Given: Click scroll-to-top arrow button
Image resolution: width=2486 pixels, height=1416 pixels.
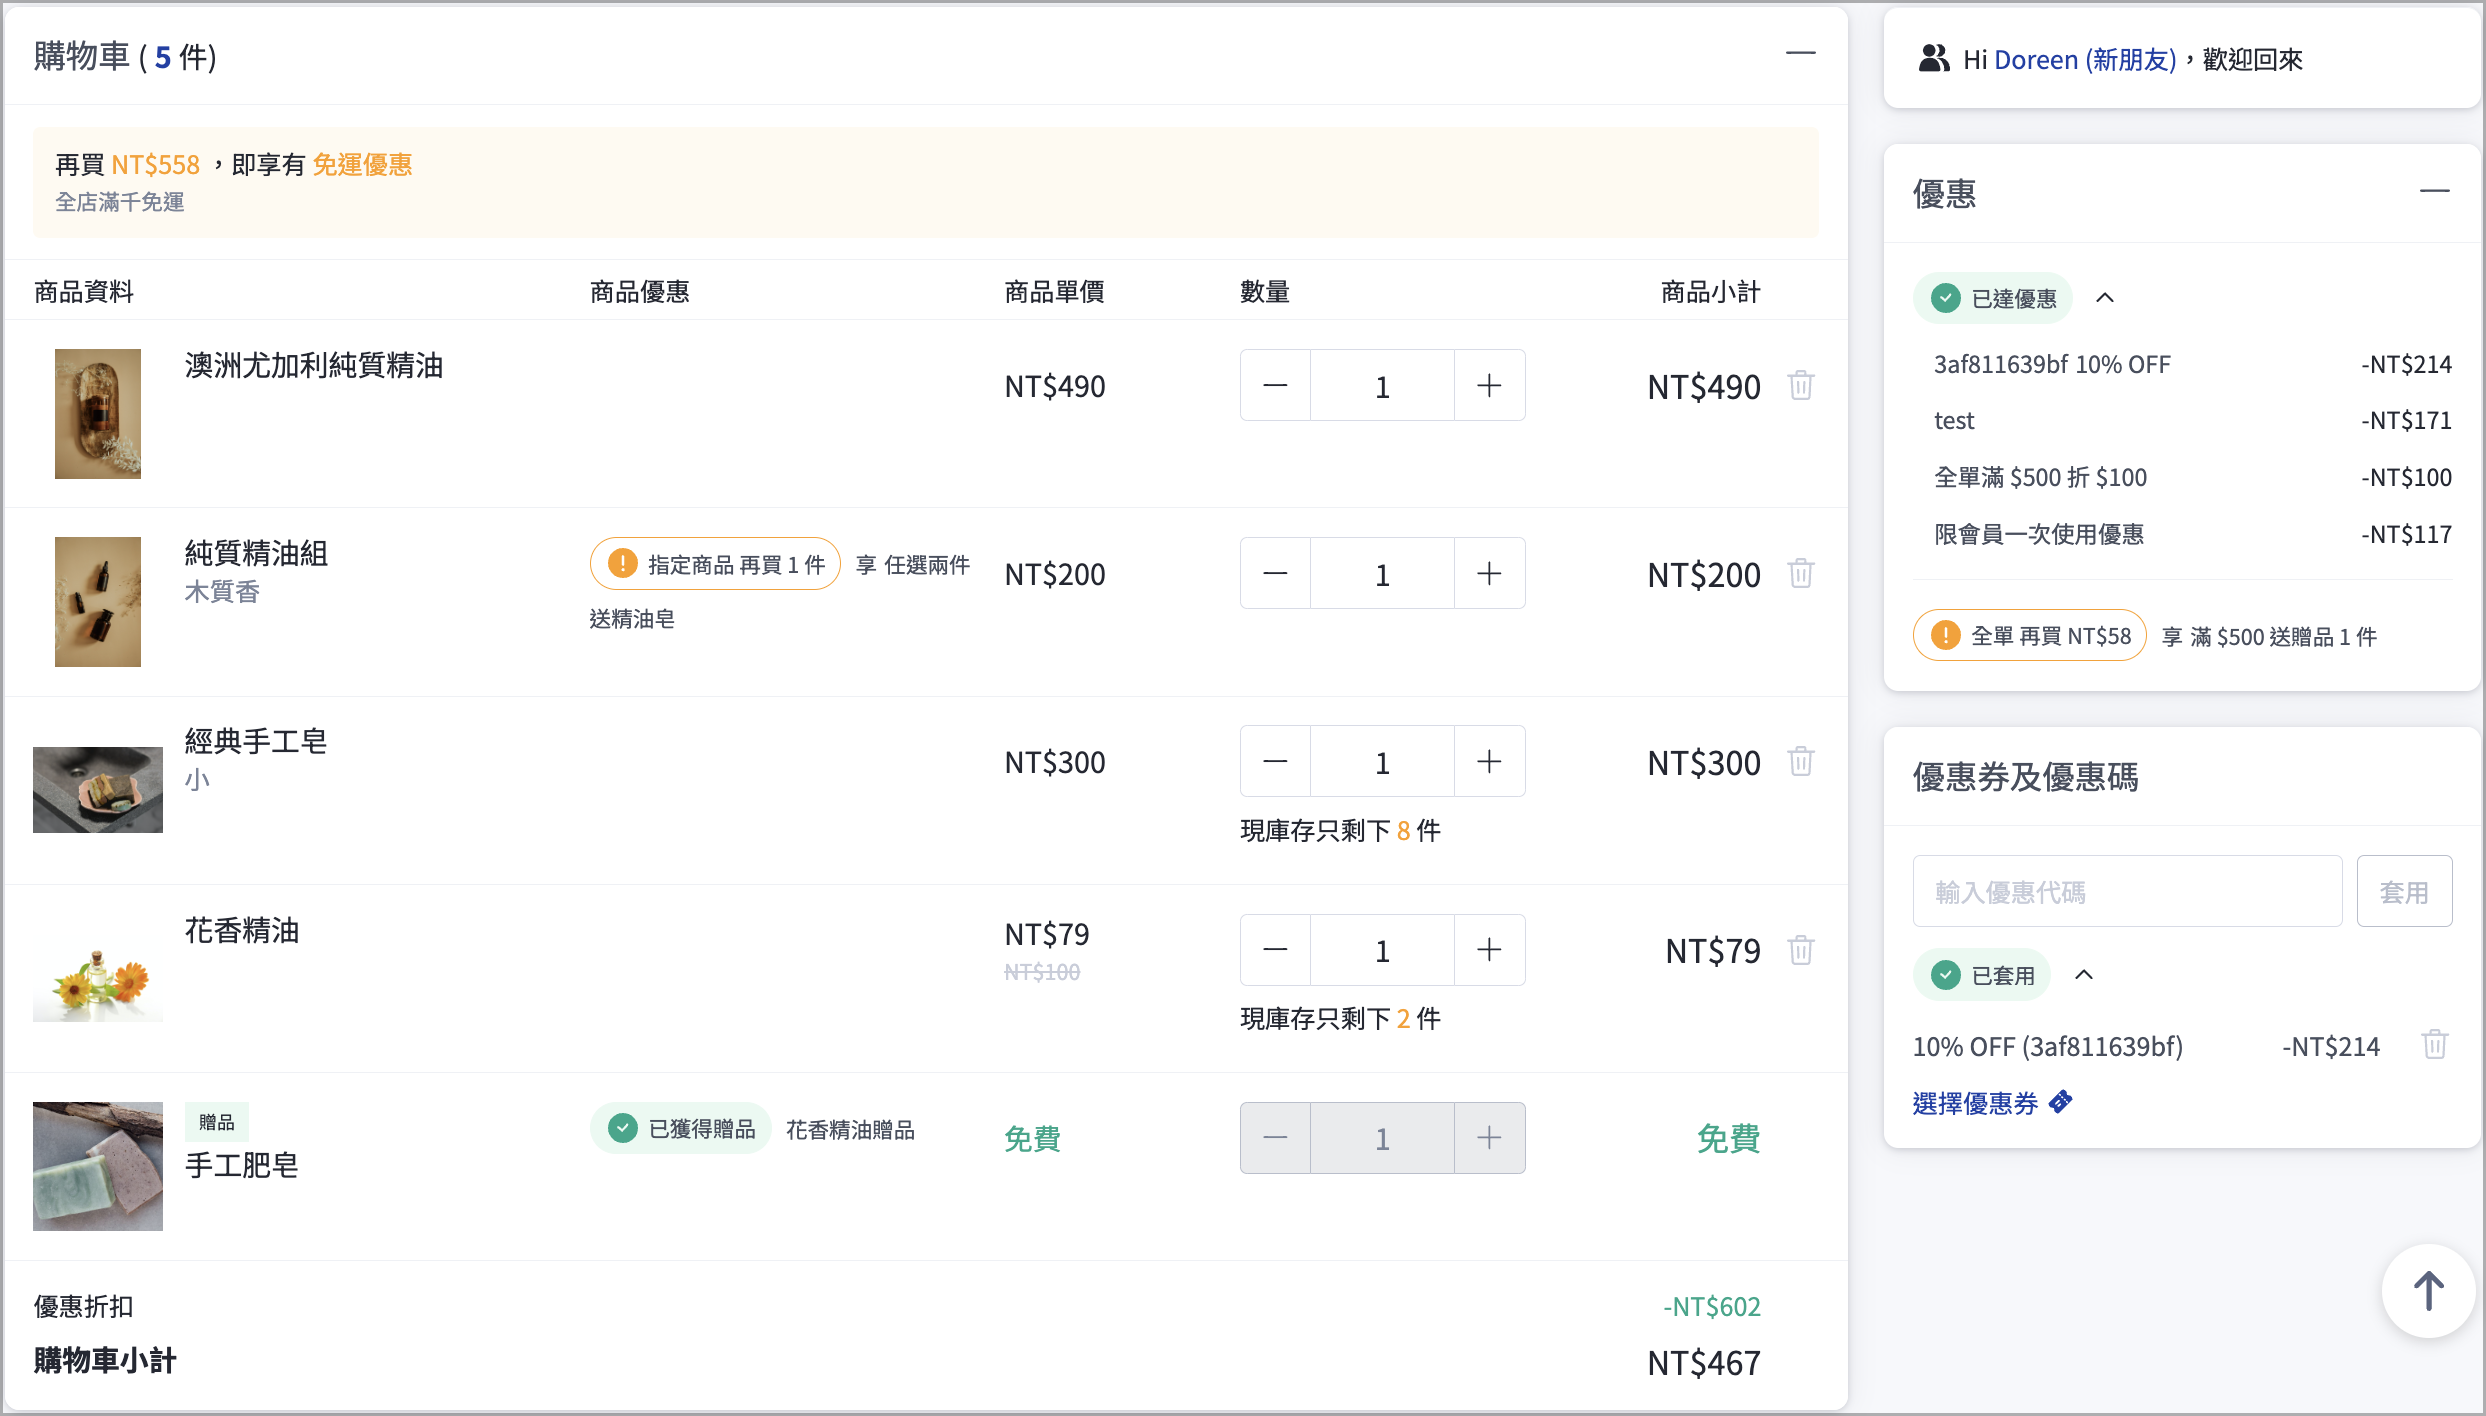Looking at the screenshot, I should 2428,1291.
